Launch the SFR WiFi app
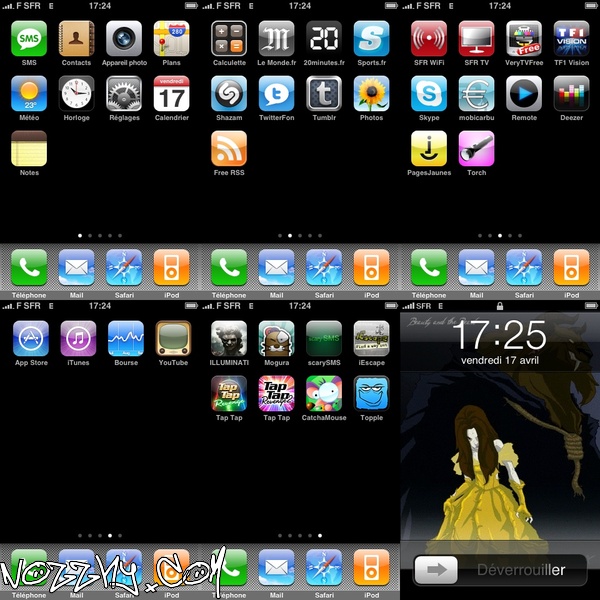Screen dimensions: 600x600 tap(429, 39)
